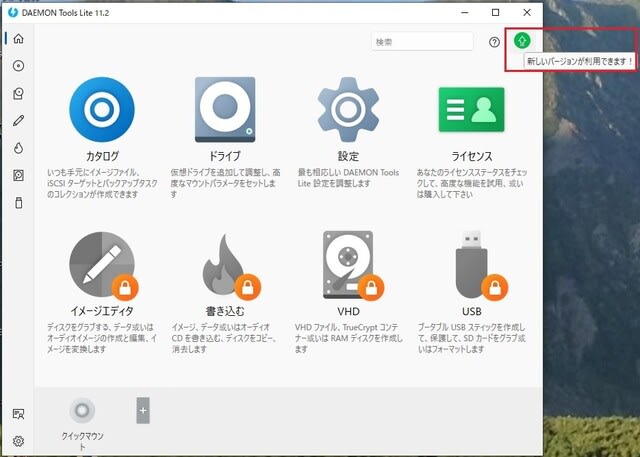The width and height of the screenshot is (640, 457).
Task: Click the カタログ heading text
Action: click(102, 156)
